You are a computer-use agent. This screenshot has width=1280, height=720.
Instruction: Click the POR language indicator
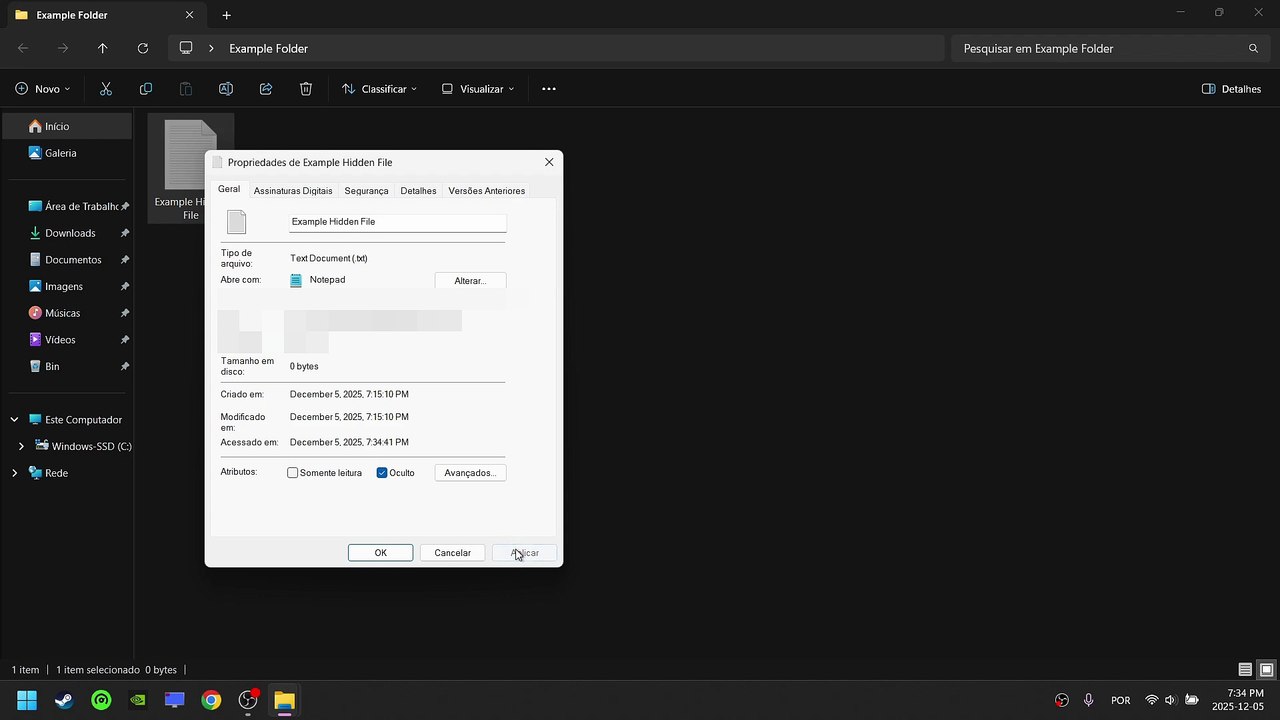(1121, 700)
